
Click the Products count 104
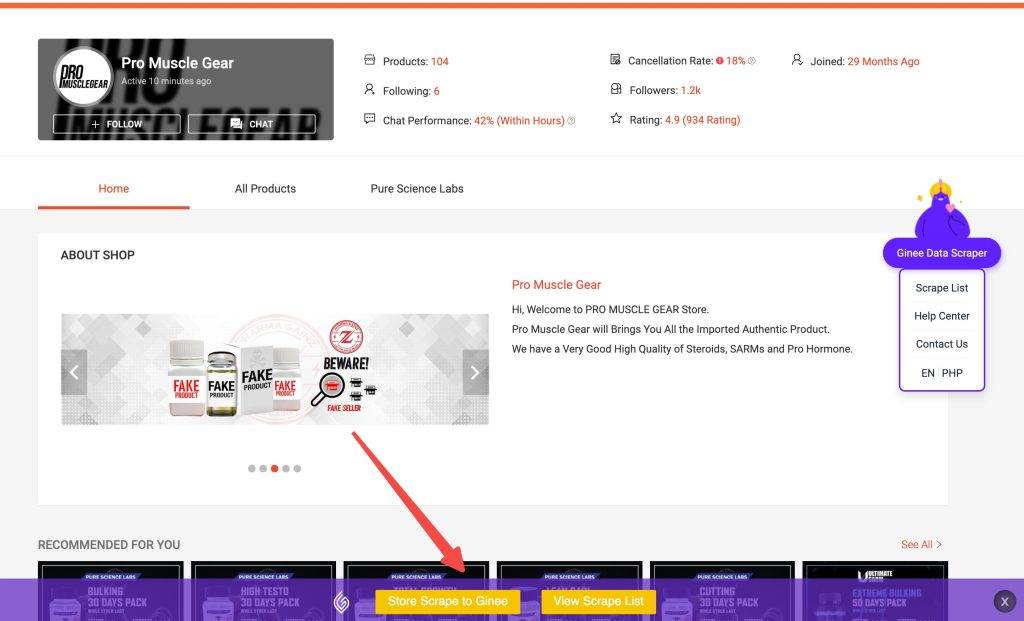(x=440, y=61)
